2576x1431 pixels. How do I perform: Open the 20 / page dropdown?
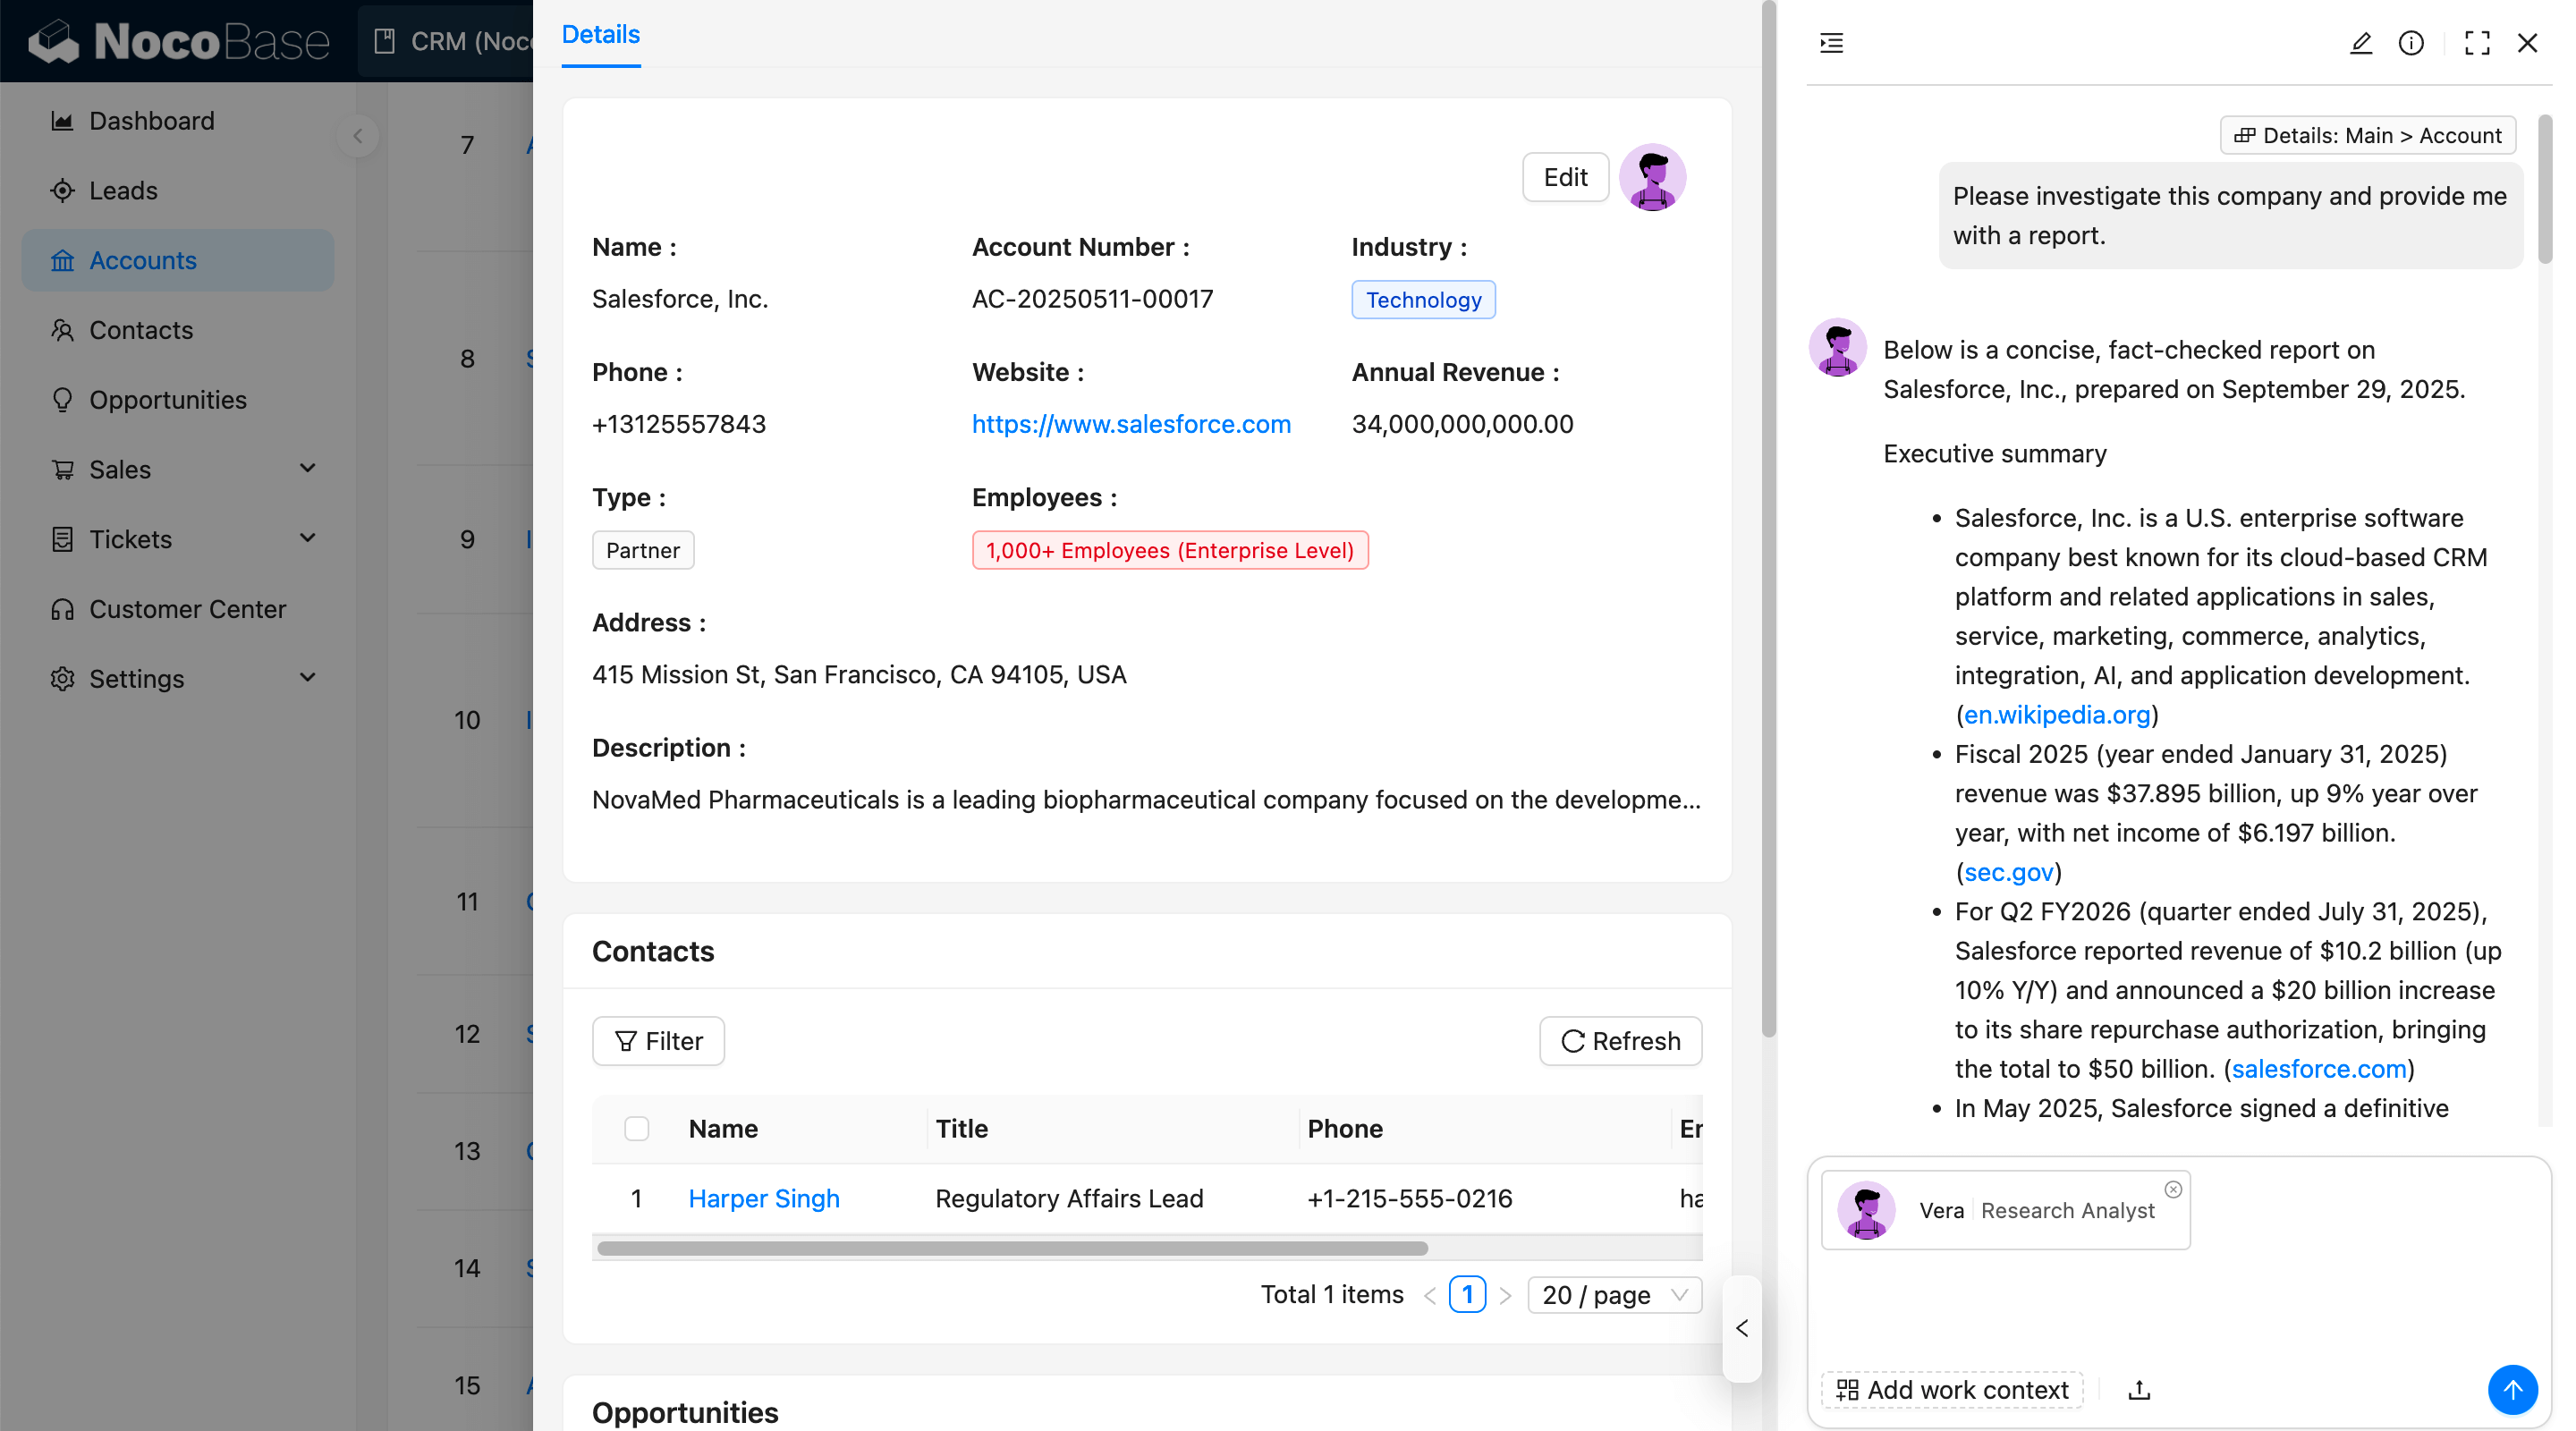click(1614, 1295)
